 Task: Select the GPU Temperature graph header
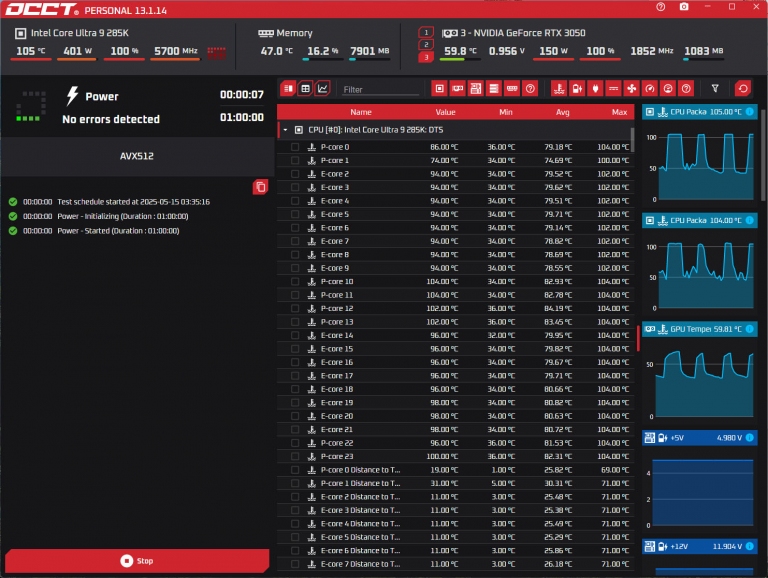point(700,329)
